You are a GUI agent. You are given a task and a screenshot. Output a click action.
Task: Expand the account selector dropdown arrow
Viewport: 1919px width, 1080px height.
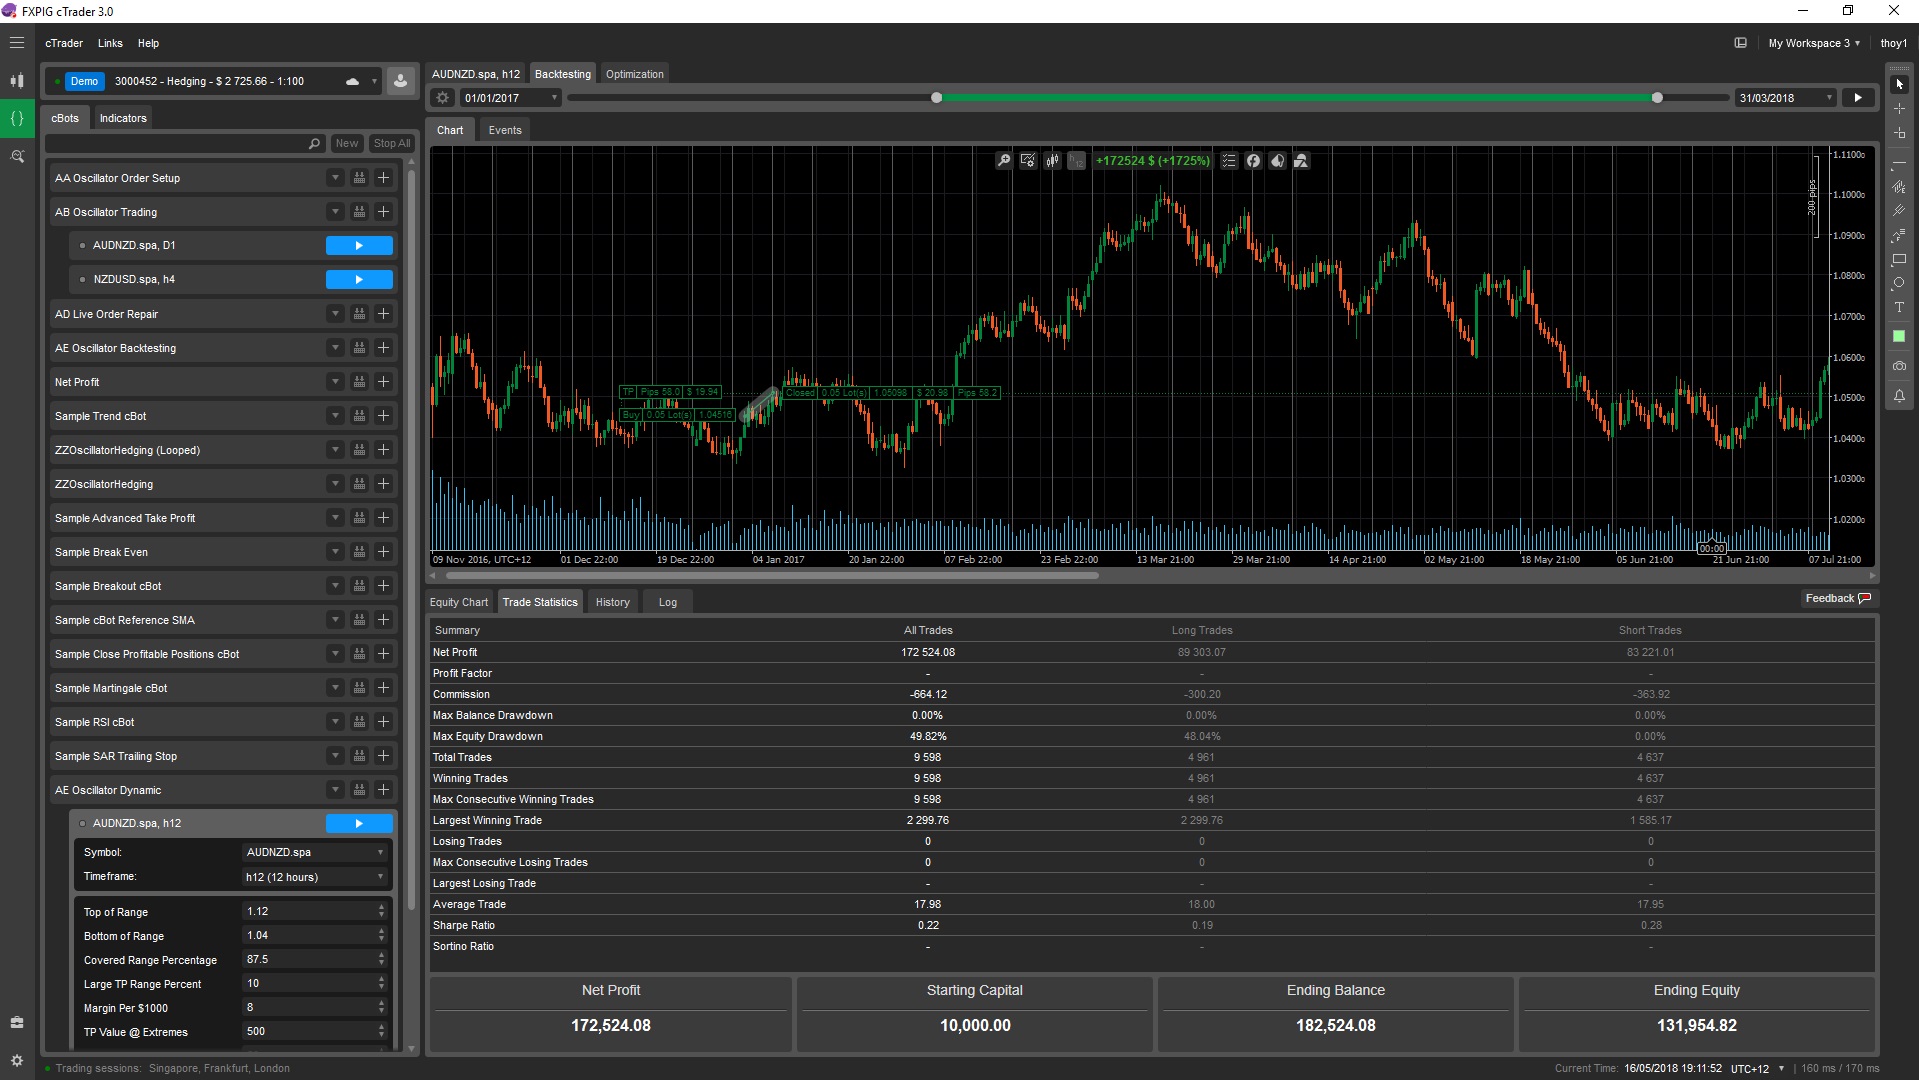click(x=374, y=81)
